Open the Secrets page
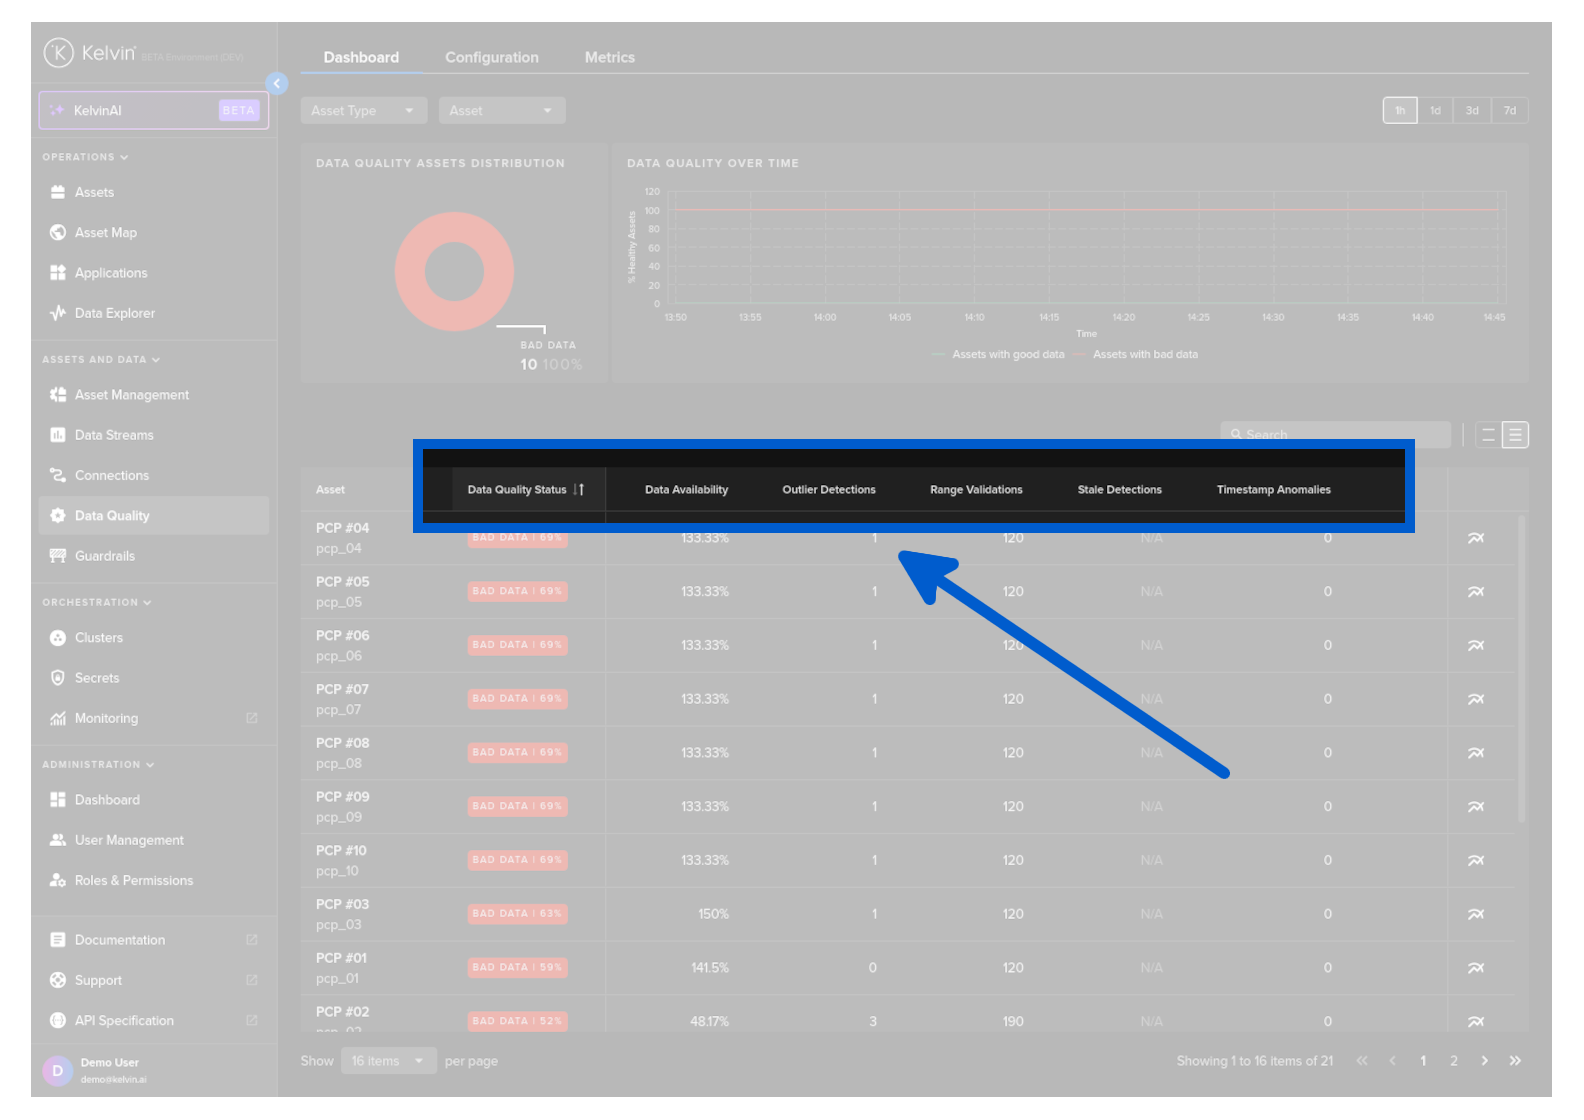Viewport: 1584px width, 1120px height. 97,678
